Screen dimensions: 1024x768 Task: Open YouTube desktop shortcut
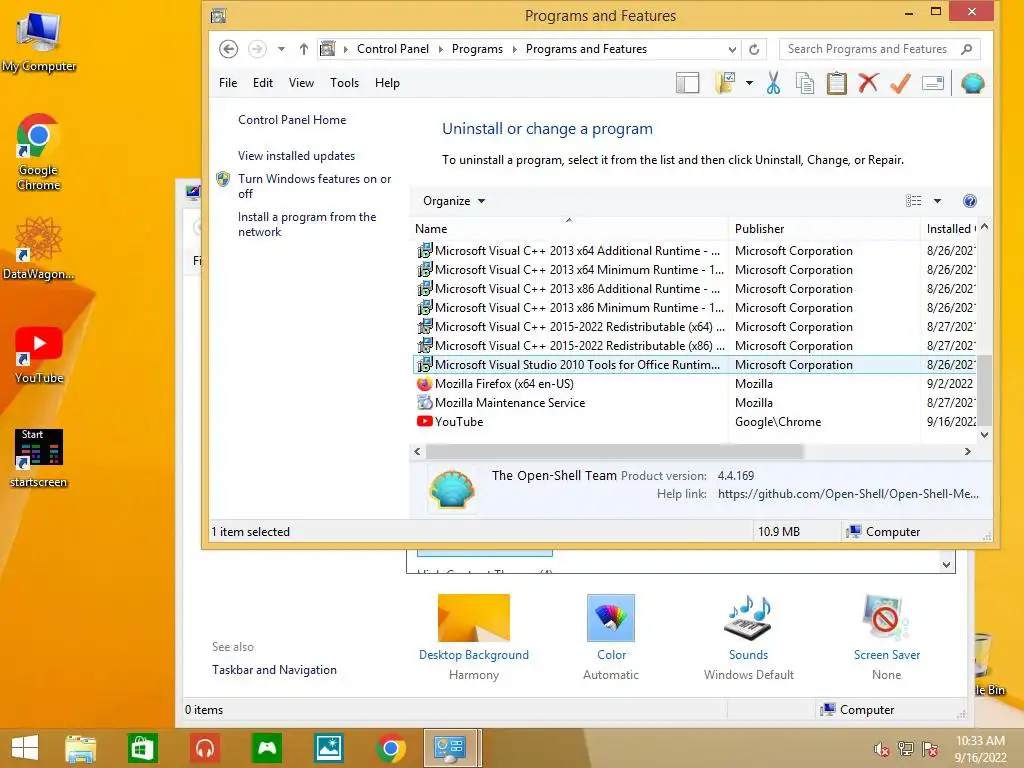39,355
